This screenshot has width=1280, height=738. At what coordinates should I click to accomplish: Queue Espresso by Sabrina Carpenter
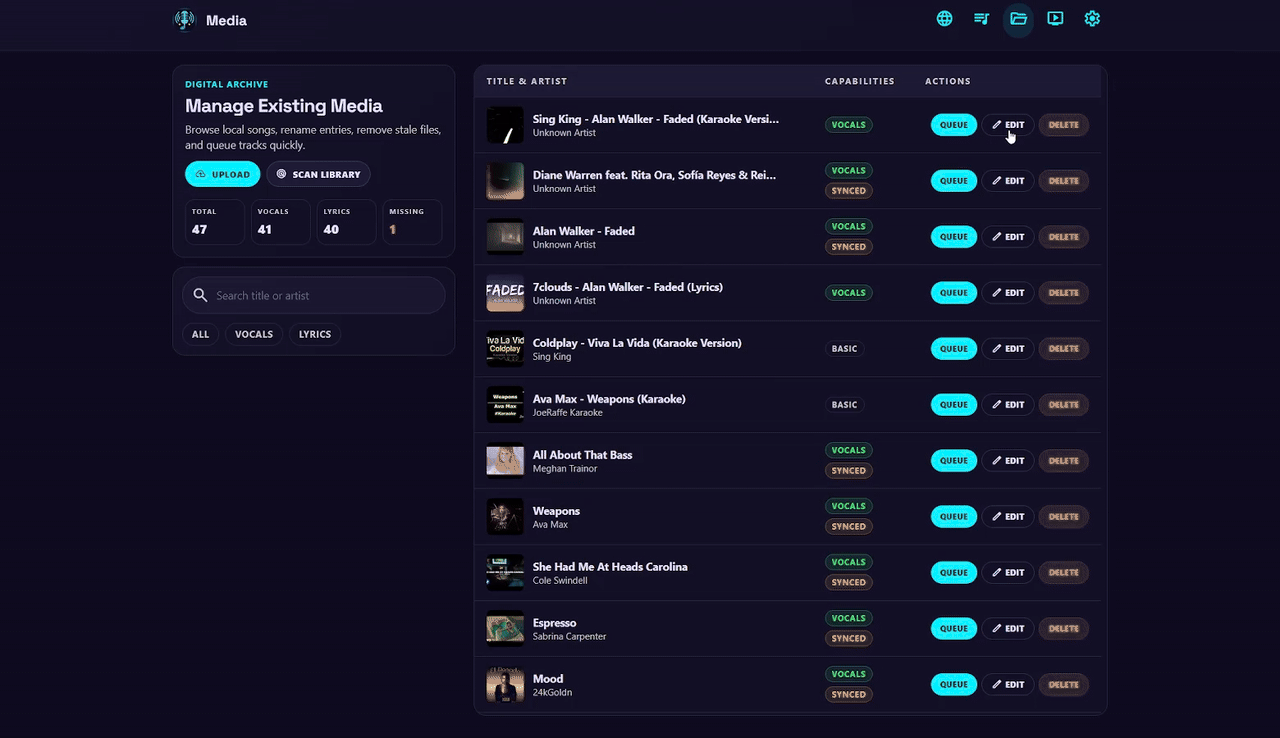[x=954, y=629]
